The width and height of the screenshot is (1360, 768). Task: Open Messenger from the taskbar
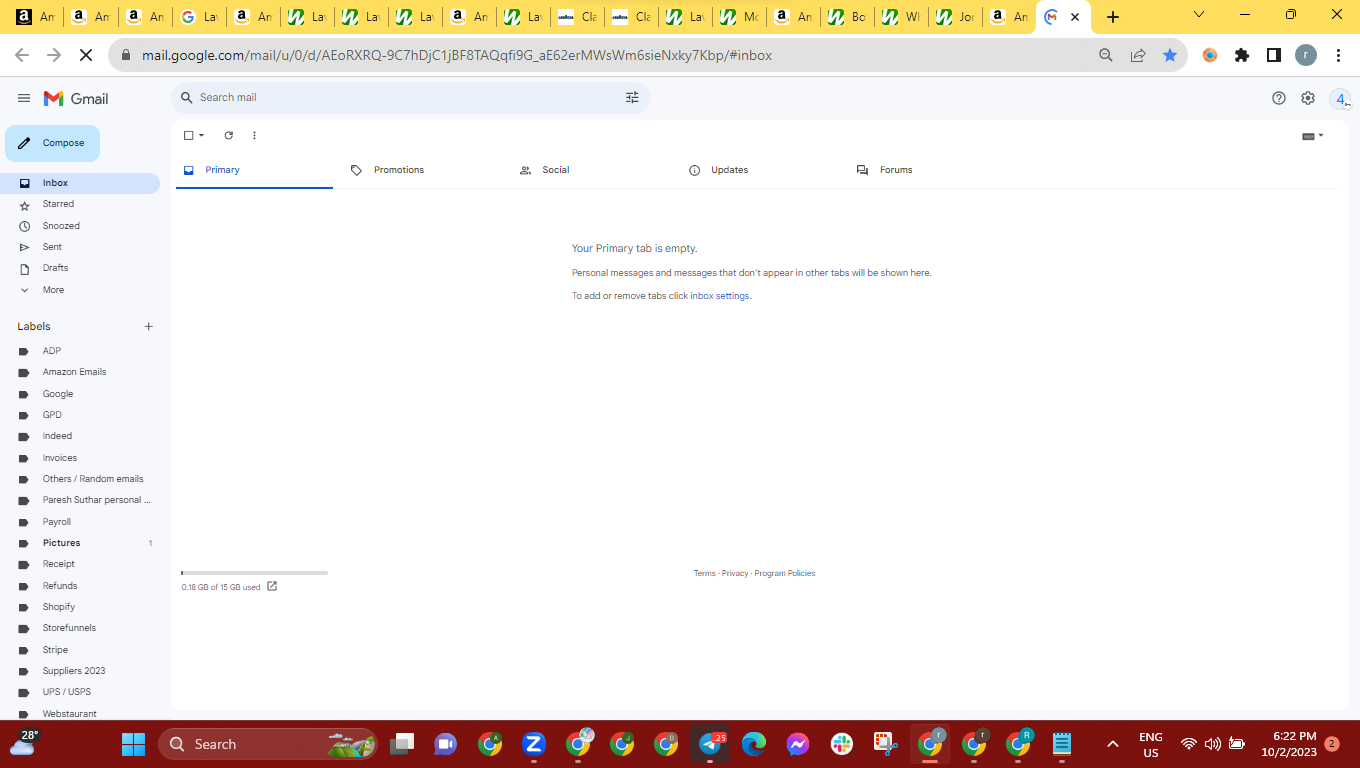(797, 744)
